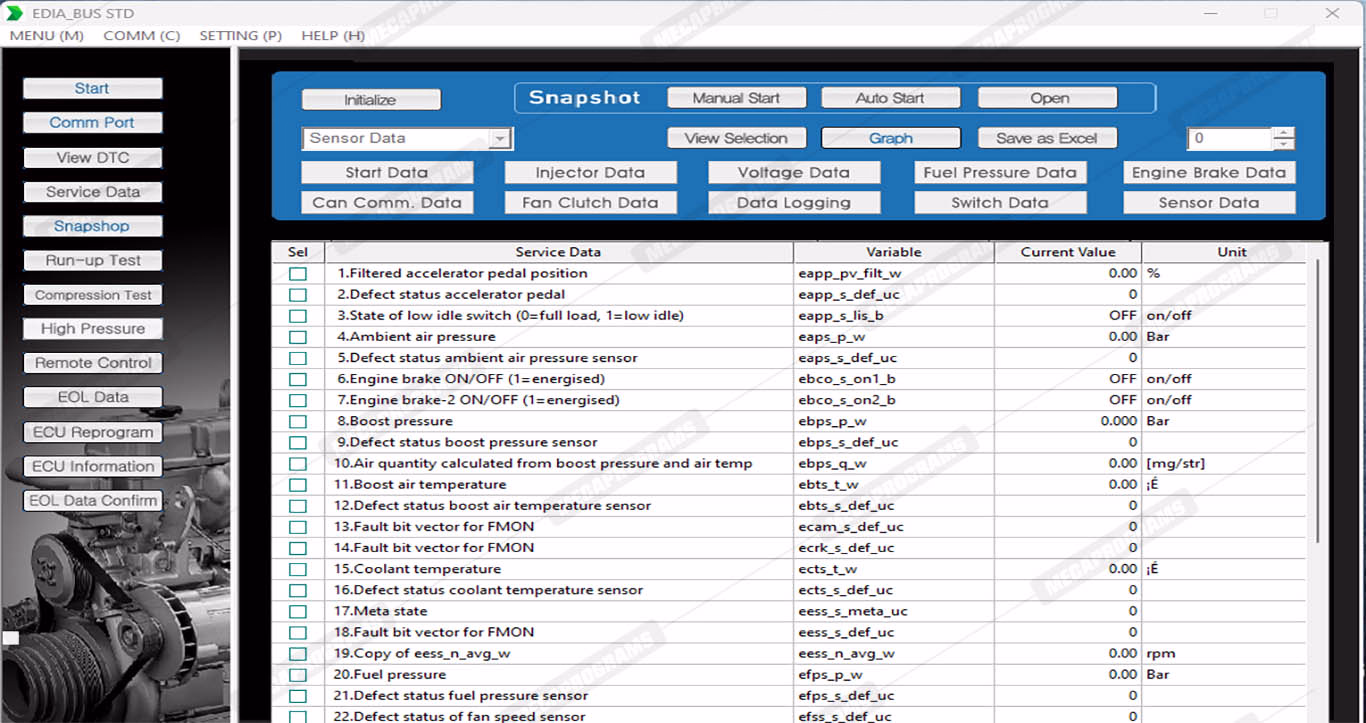Screen dimensions: 1366x723
Task: Check the Filtered accelerator pedal position box
Action: click(x=298, y=274)
